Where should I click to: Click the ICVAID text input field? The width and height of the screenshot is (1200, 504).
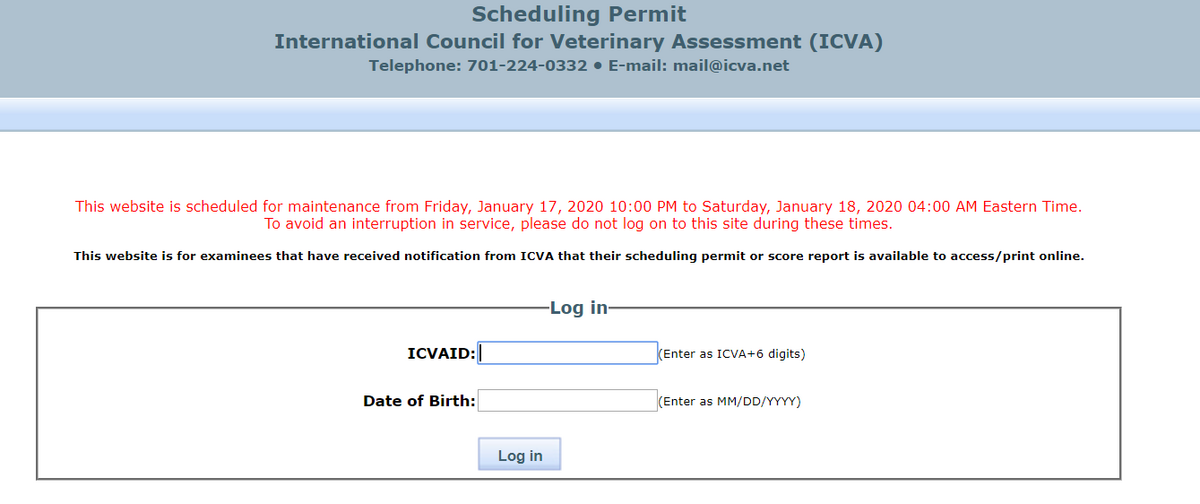click(567, 353)
